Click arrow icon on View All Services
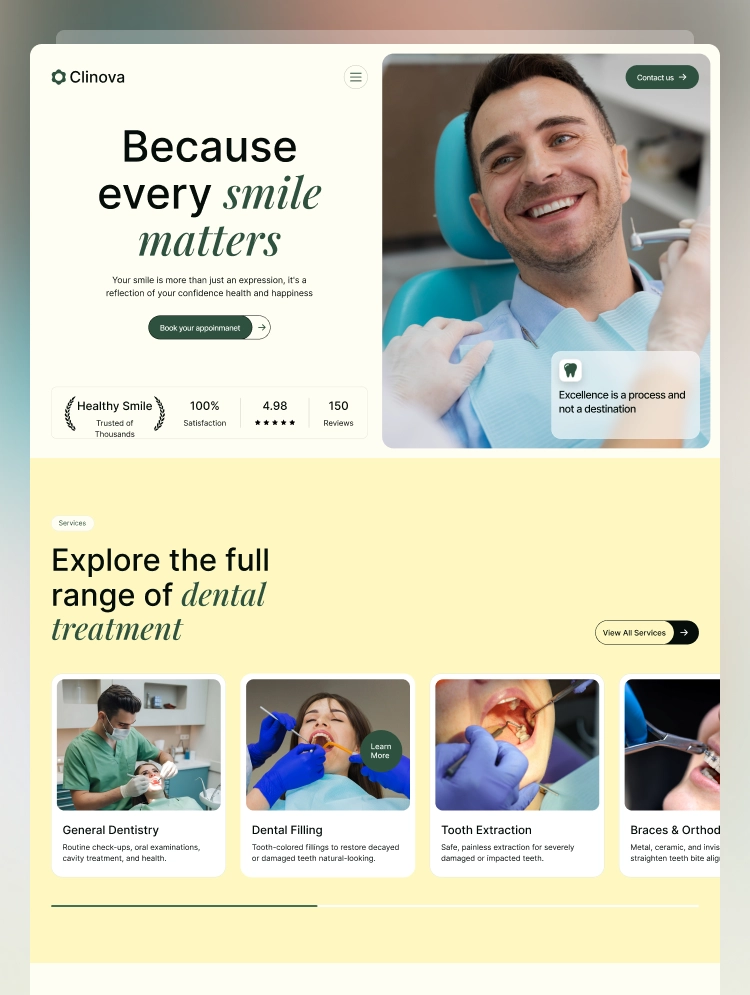Image resolution: width=750 pixels, height=995 pixels. [684, 633]
